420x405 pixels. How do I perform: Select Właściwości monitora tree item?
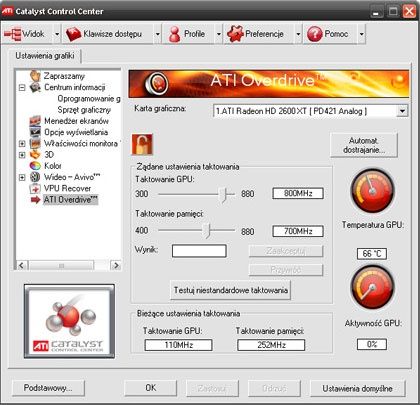click(x=81, y=143)
